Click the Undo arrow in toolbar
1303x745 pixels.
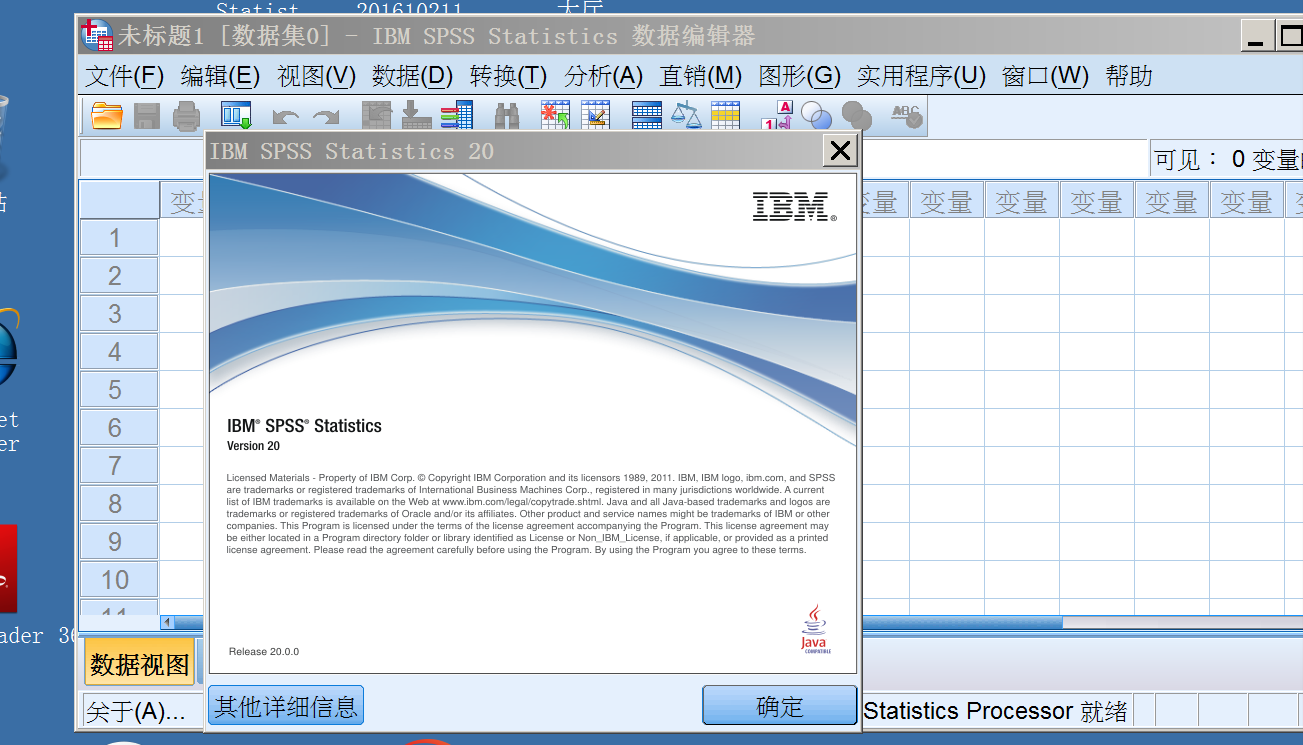(286, 116)
